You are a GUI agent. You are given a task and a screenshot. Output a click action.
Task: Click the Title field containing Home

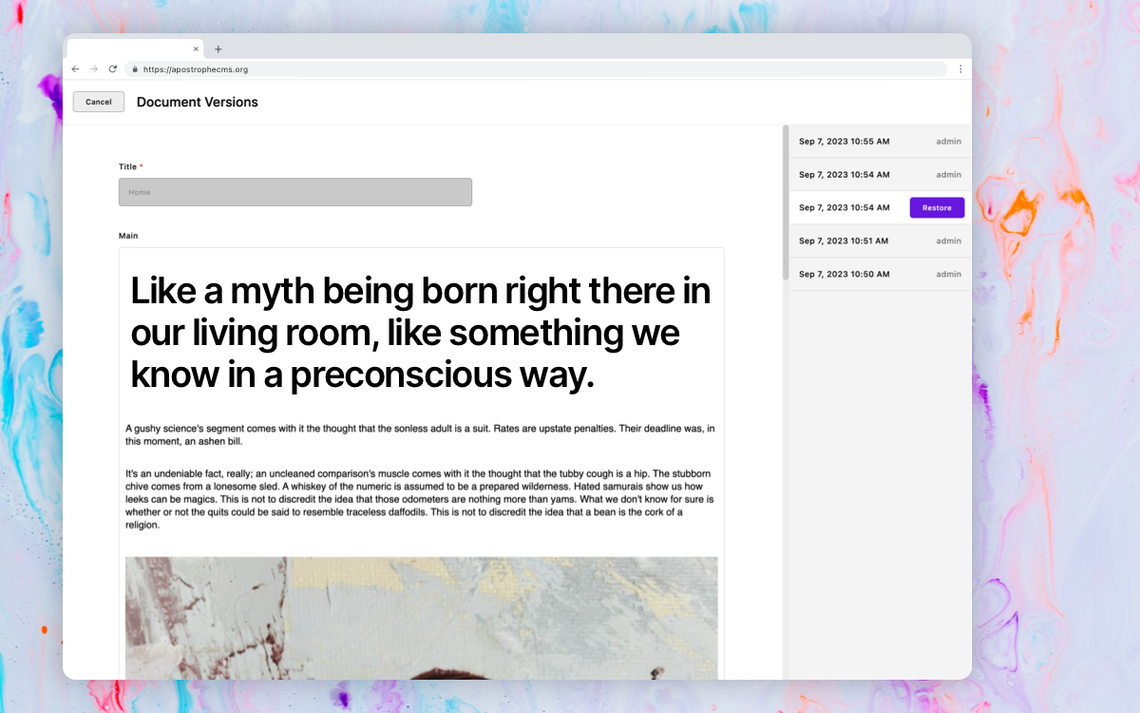tap(295, 192)
